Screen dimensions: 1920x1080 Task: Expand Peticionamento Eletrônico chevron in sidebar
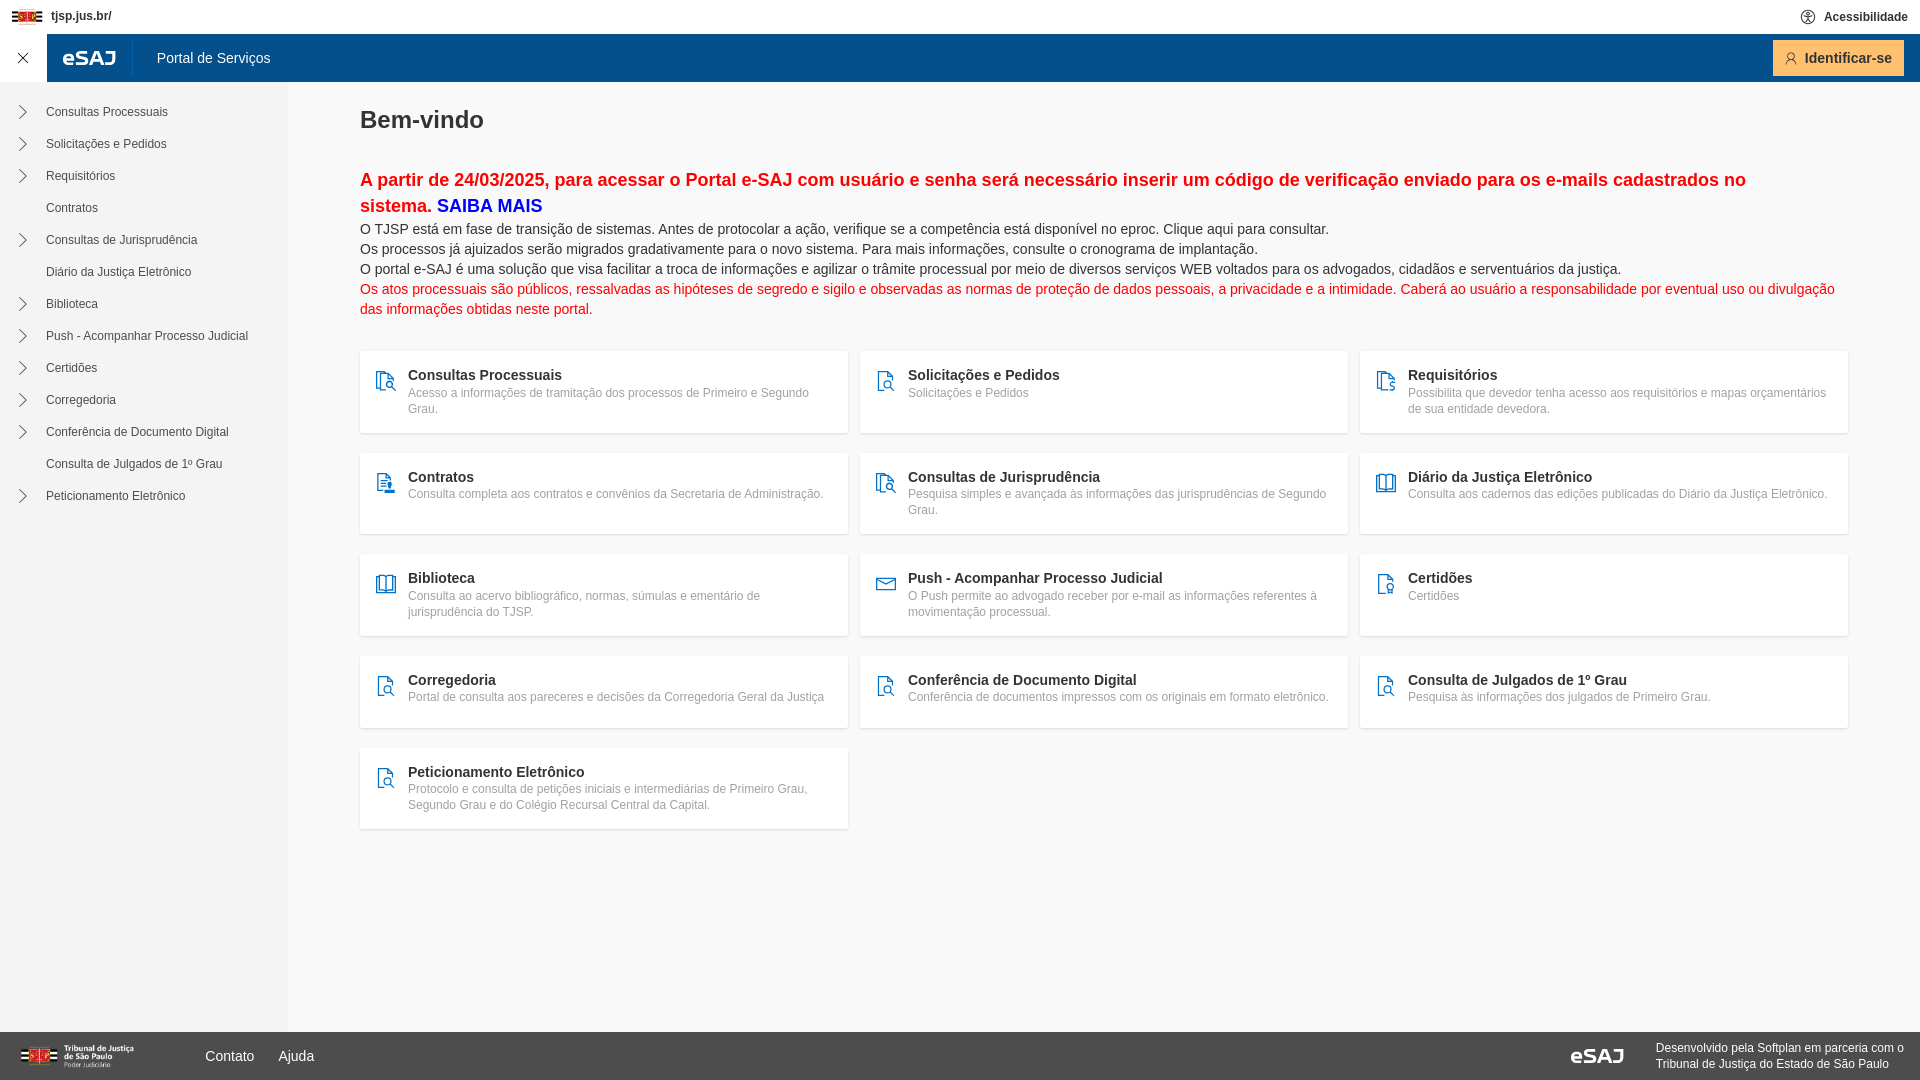[x=22, y=496]
